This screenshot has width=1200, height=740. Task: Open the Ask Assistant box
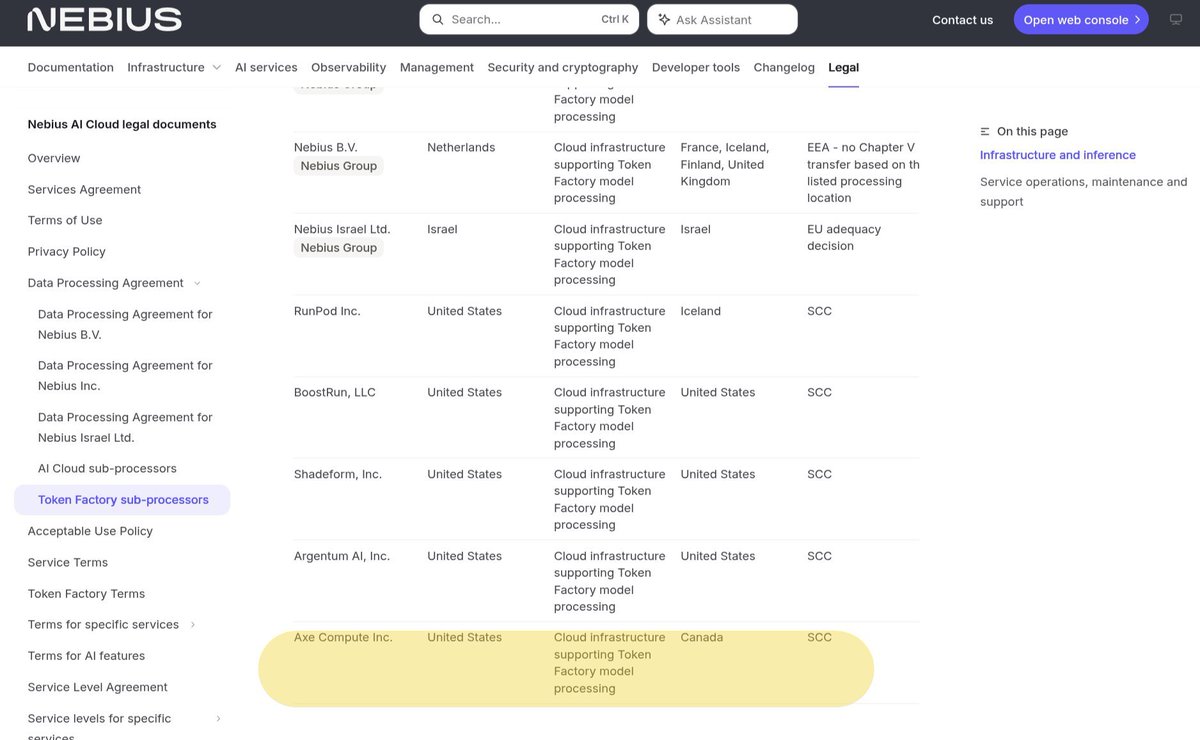pyautogui.click(x=723, y=19)
